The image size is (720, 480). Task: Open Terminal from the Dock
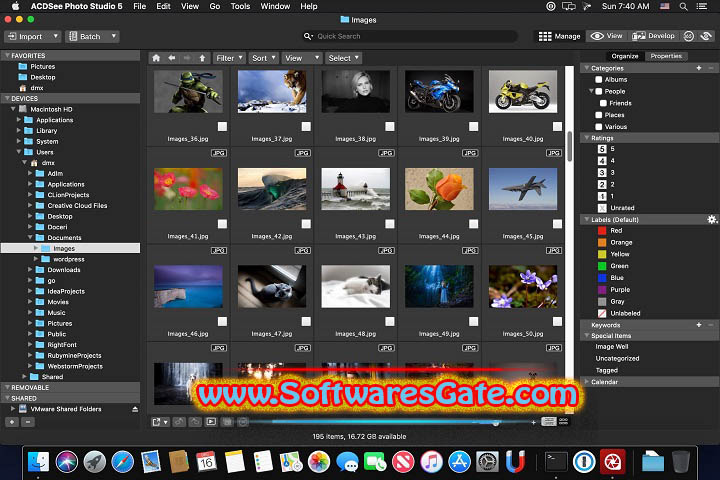click(x=556, y=462)
